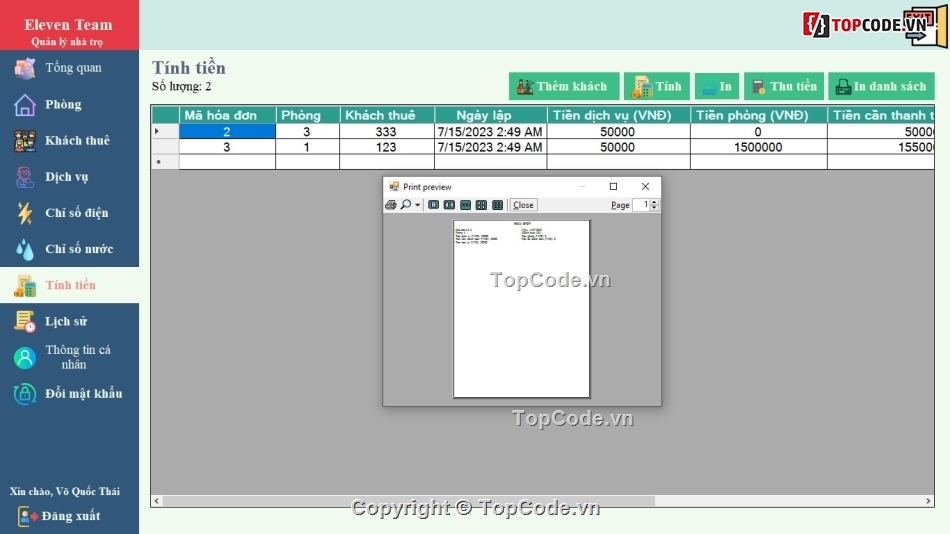Click the exit door icon at top right
The width and height of the screenshot is (950, 534).
[926, 25]
